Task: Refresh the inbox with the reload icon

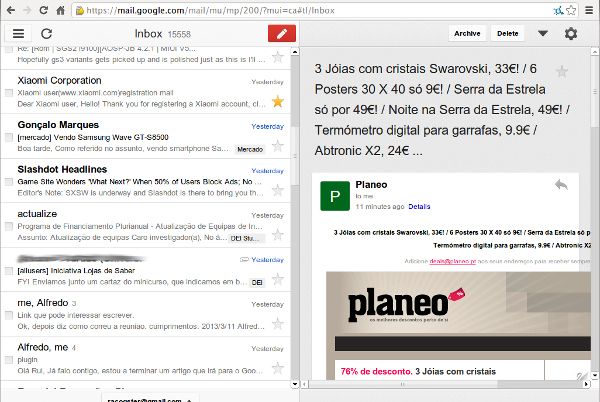Action: click(46, 33)
